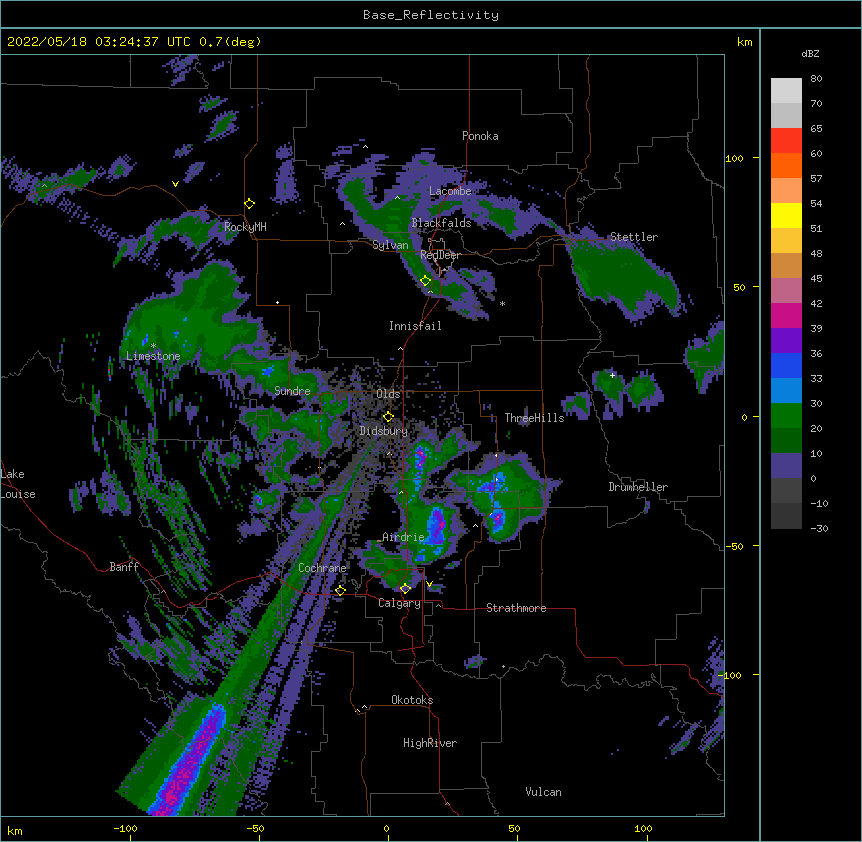Pick the yellow 51-54 dBZ legend swatch

786,215
